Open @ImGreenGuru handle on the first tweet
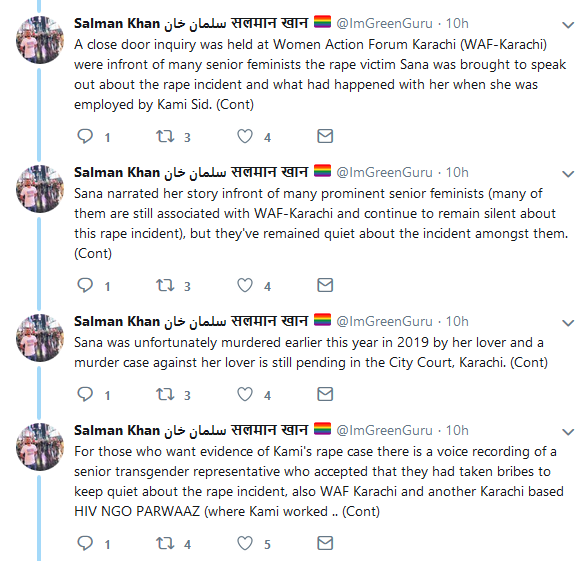Screen dimensions: 582x561 (x=384, y=23)
